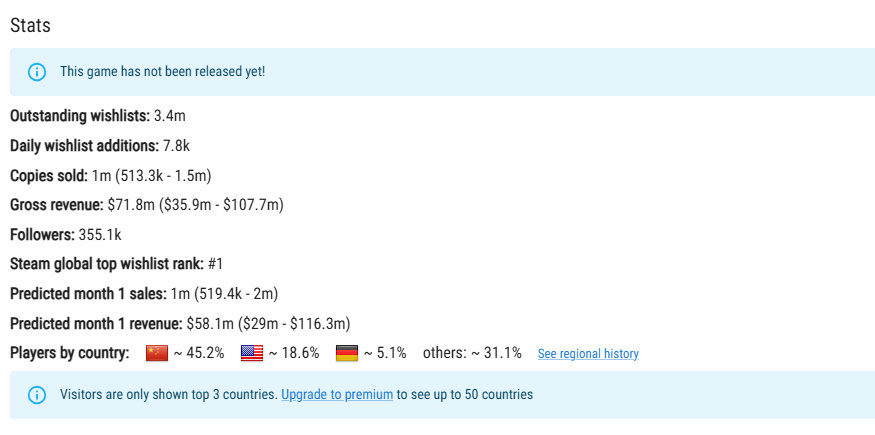875x435 pixels.
Task: Click the China flag icon
Action: [157, 353]
